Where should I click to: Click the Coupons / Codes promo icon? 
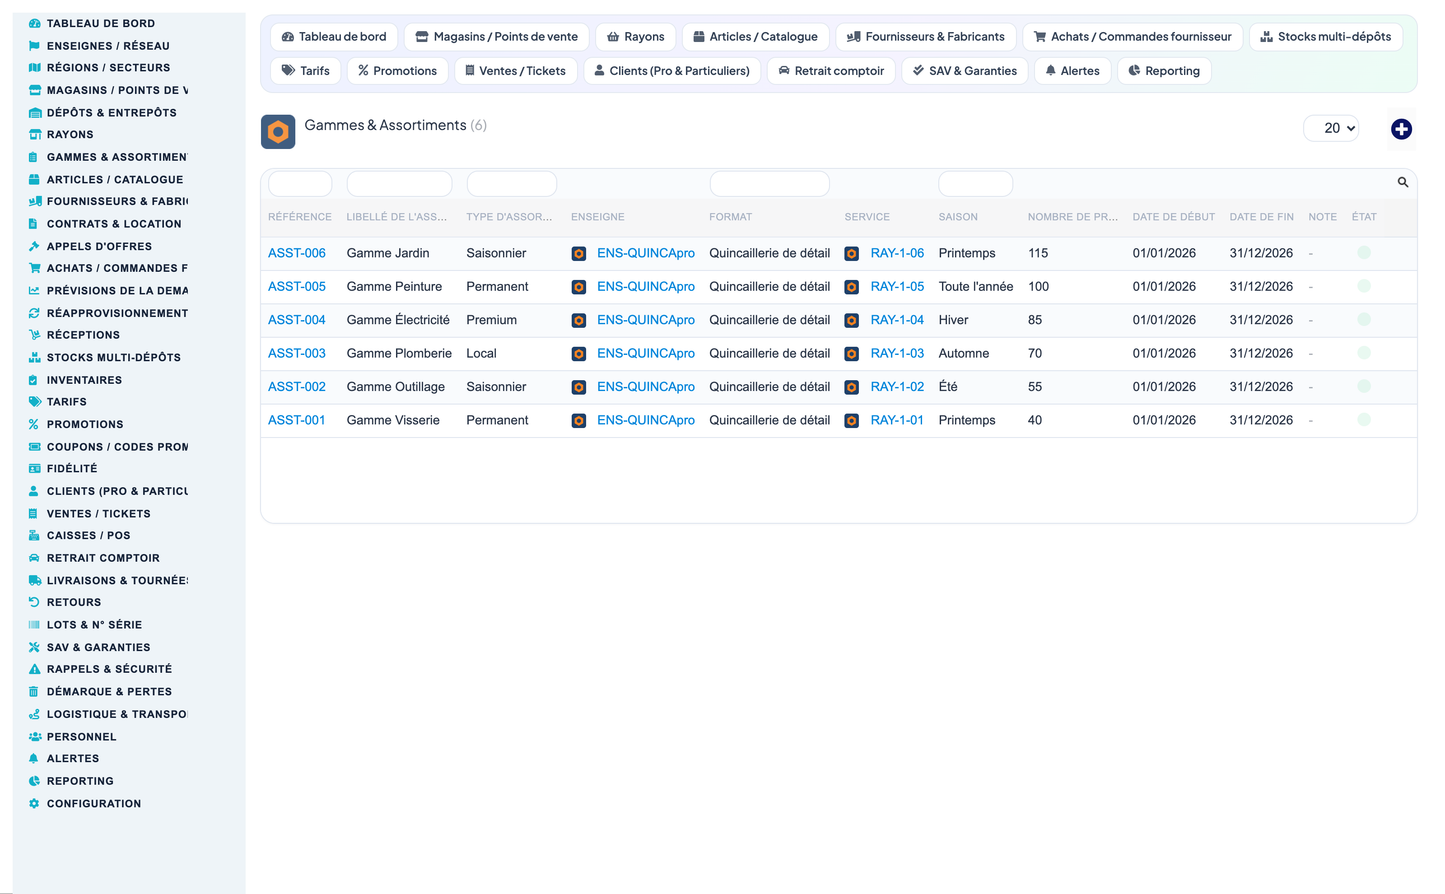34,447
